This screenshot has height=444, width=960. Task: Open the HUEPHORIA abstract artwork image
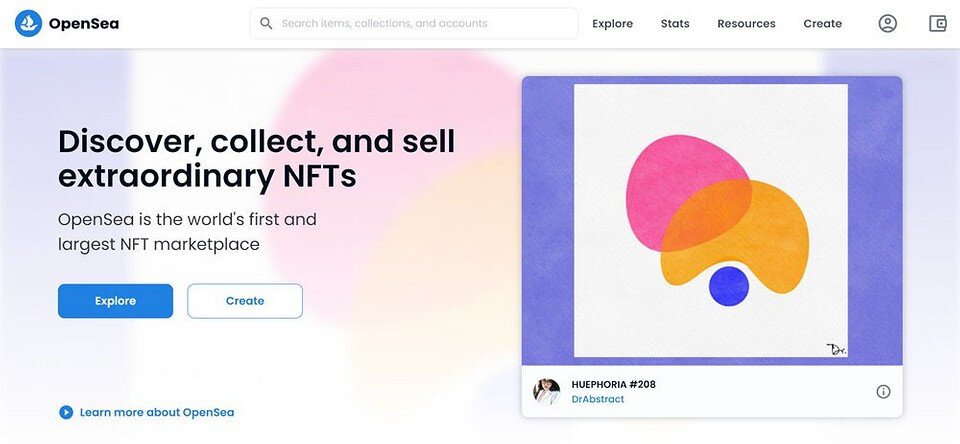711,220
